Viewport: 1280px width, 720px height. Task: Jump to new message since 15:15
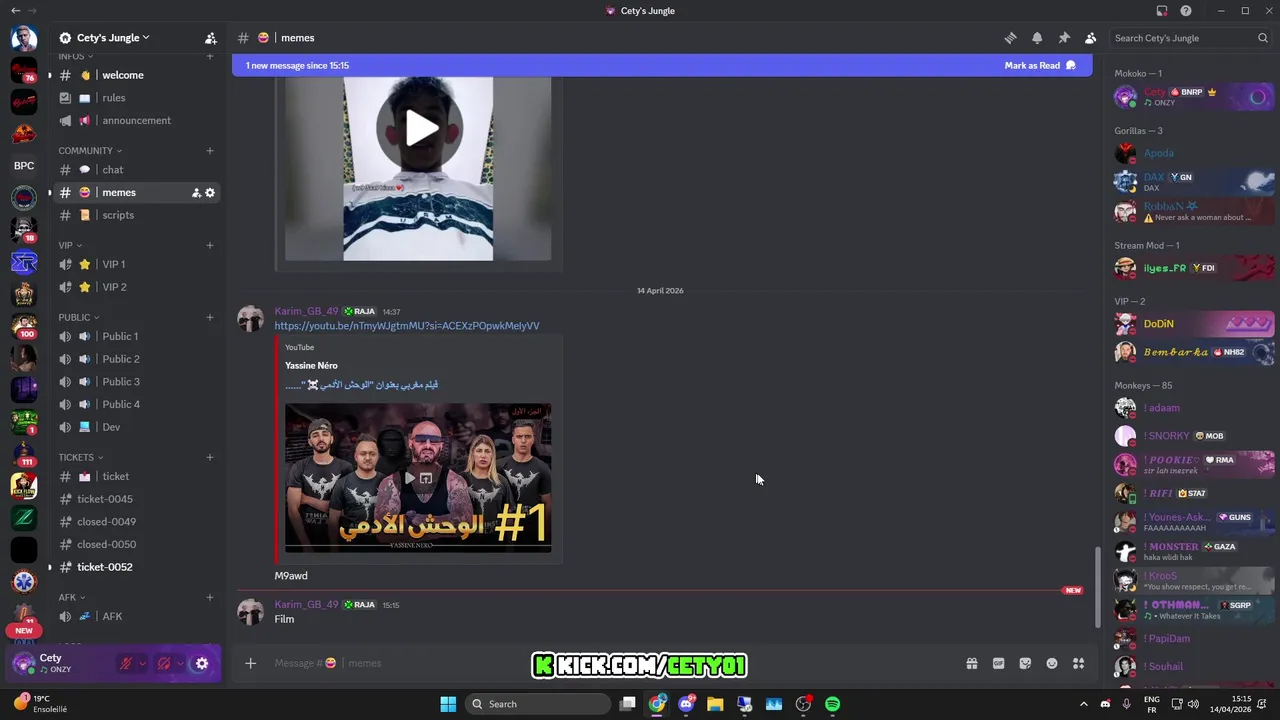297,65
